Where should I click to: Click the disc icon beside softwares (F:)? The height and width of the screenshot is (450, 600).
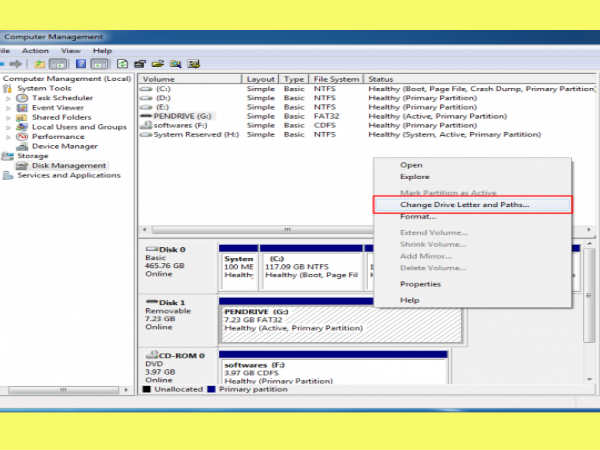click(146, 125)
